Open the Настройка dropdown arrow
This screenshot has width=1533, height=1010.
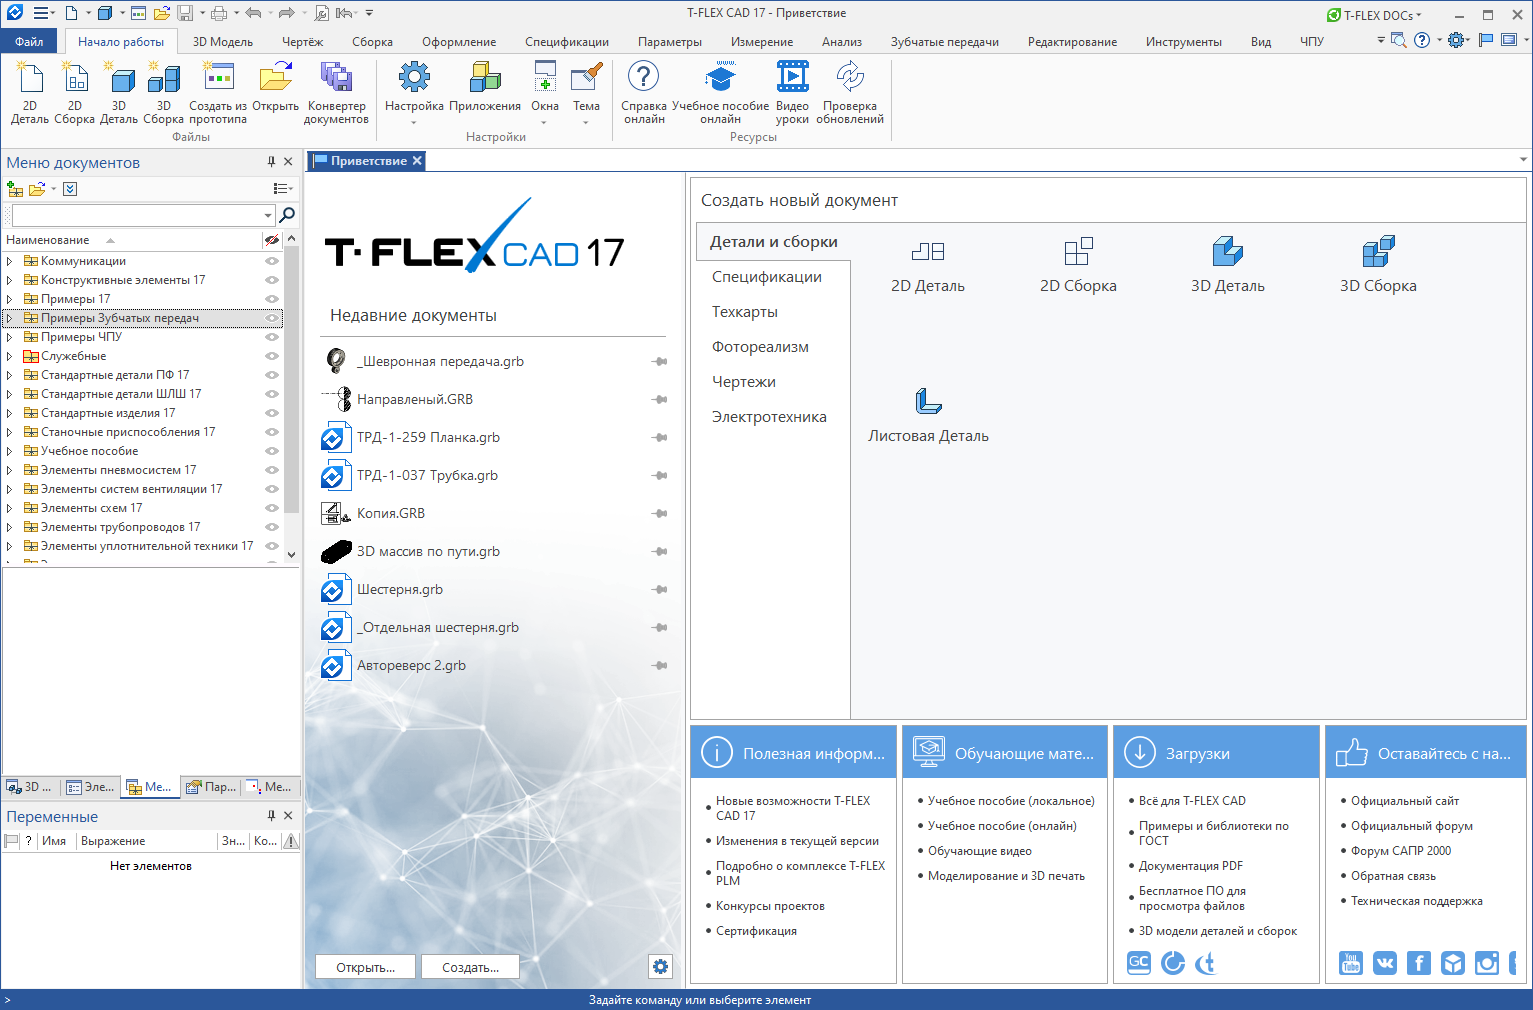tap(413, 123)
